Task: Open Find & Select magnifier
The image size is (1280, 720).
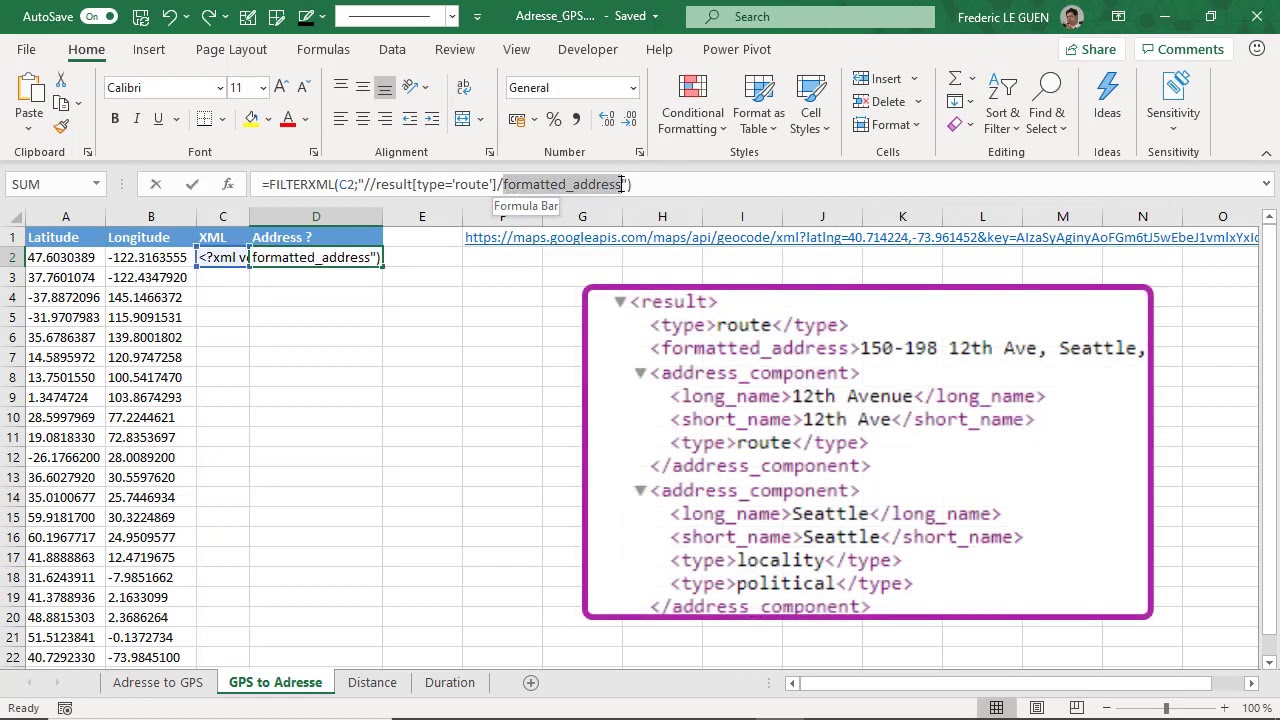Action: point(1047,105)
